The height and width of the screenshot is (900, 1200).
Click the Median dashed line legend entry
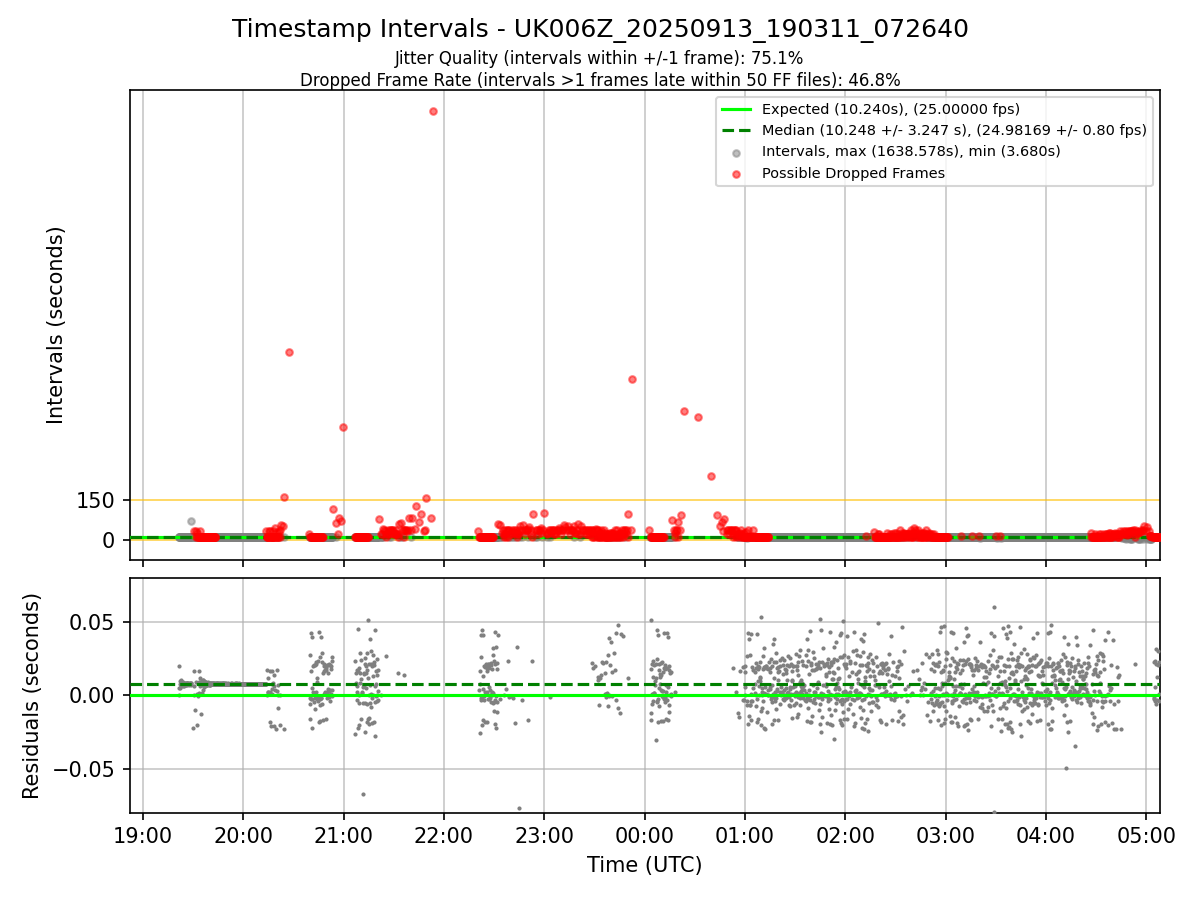tap(933, 130)
